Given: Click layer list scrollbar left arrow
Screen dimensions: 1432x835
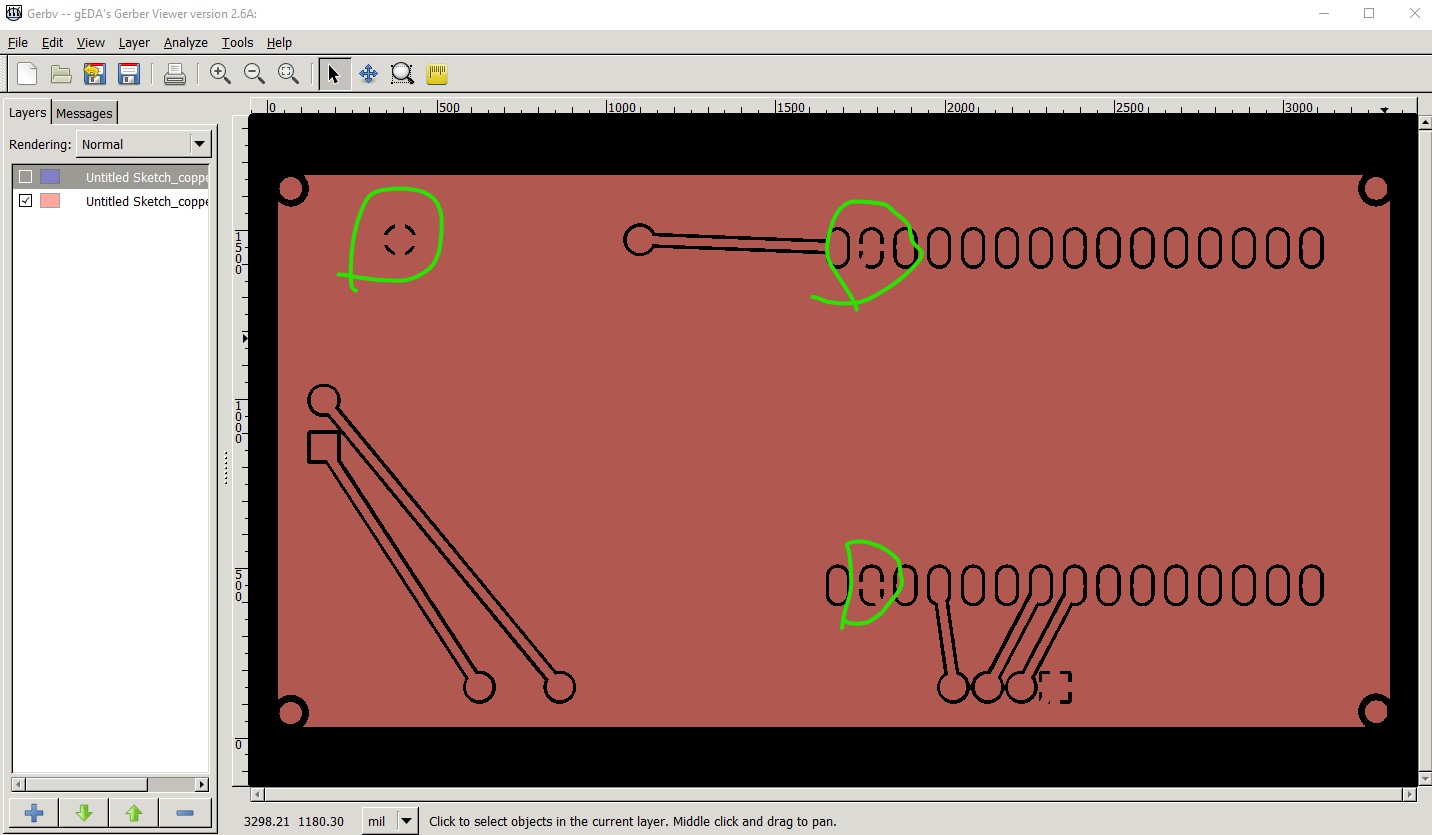Looking at the screenshot, I should tap(18, 785).
